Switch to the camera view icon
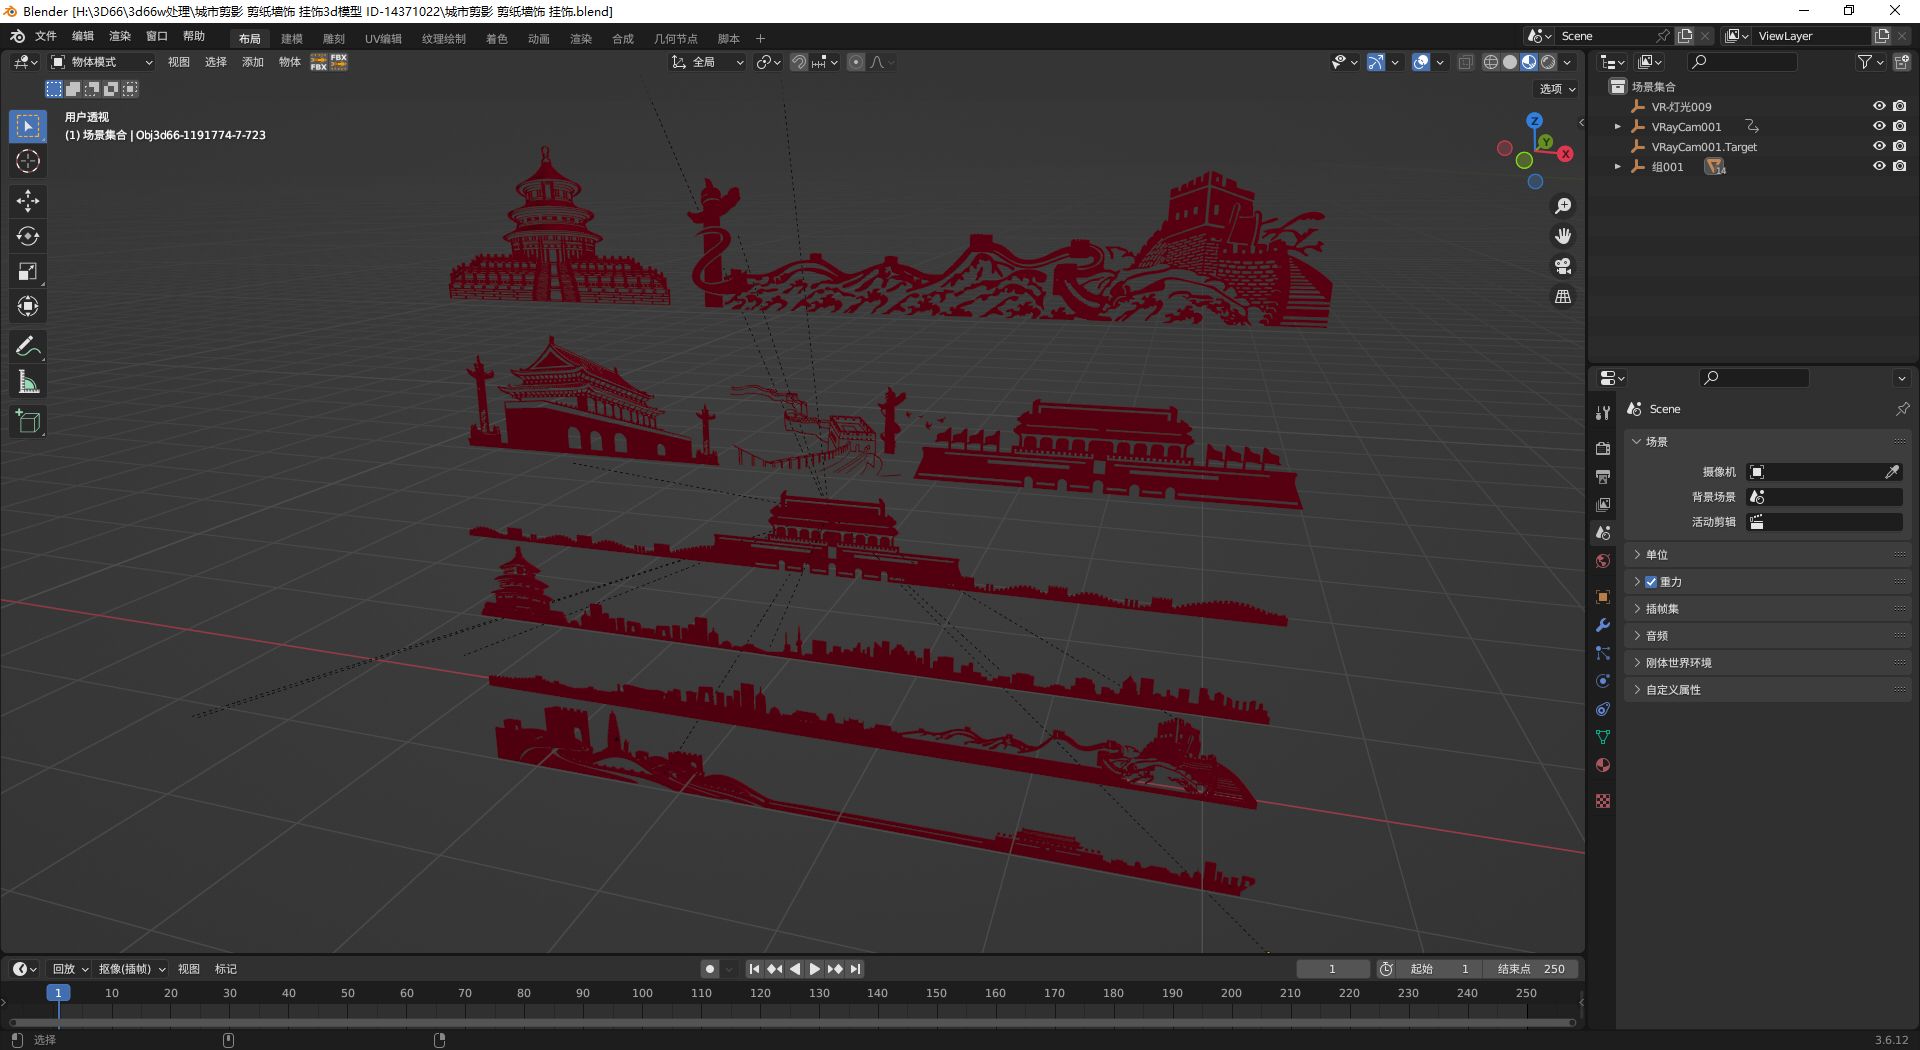The image size is (1920, 1050). (1563, 266)
